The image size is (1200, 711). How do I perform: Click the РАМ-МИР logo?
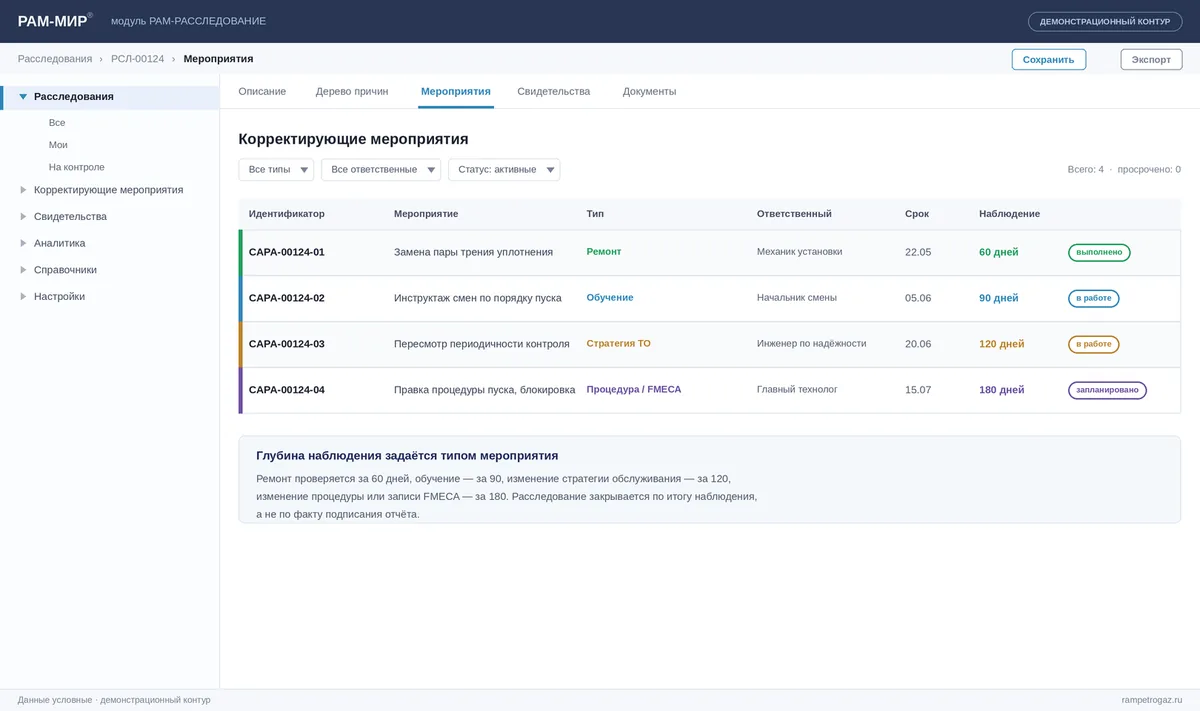point(54,20)
